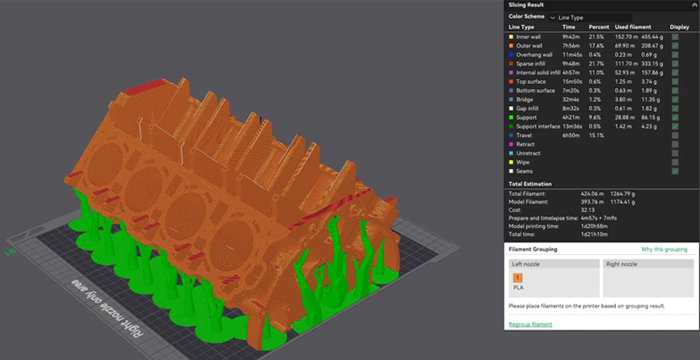Image resolution: width=700 pixels, height=360 pixels.
Task: Click the Support green color swatch
Action: click(x=511, y=117)
